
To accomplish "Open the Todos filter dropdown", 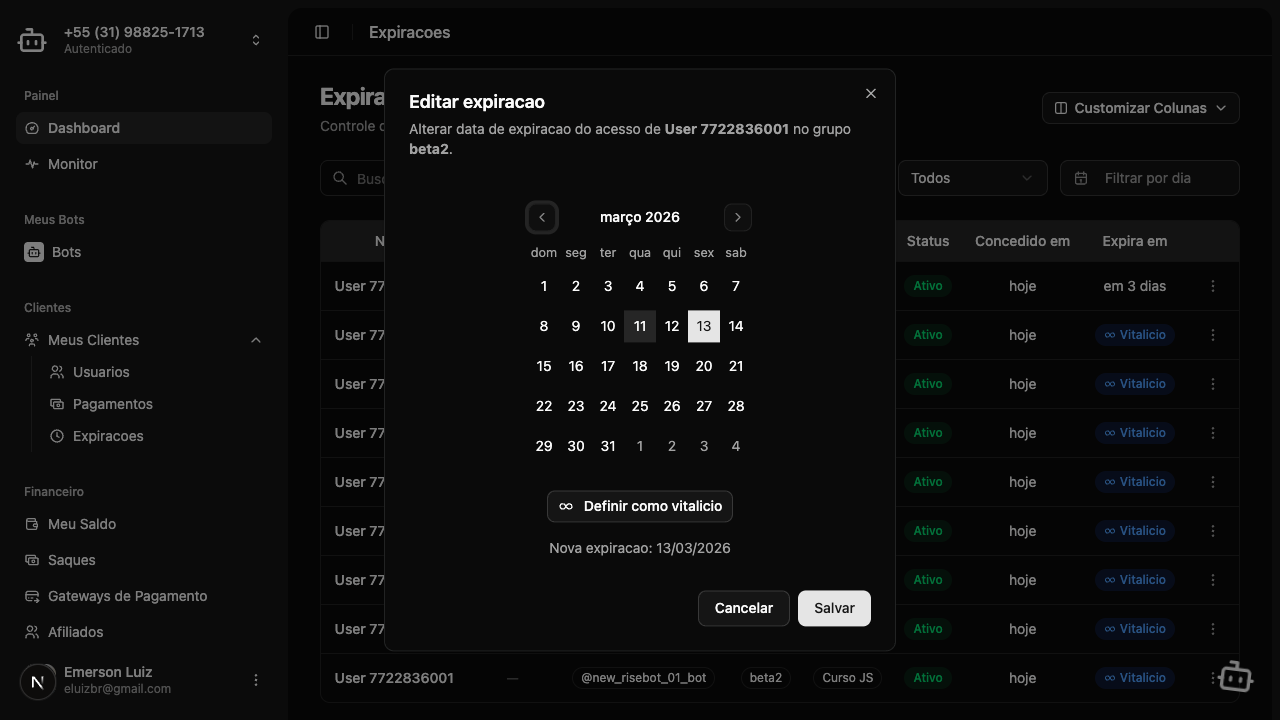I will tap(972, 178).
